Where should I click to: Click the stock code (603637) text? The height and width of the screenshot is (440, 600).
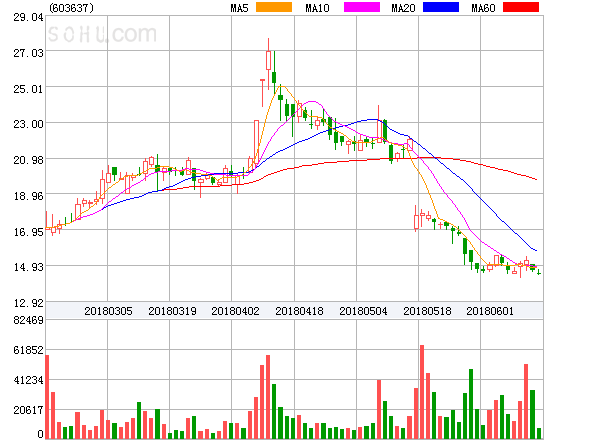point(72,8)
